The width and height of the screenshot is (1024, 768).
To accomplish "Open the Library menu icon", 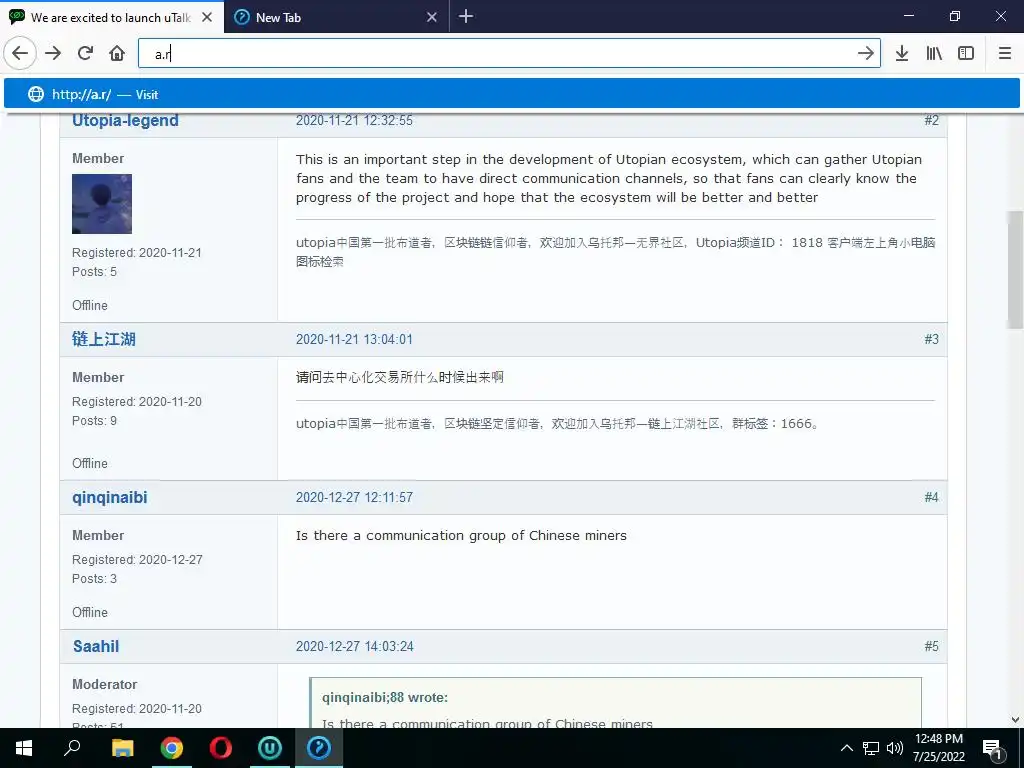I will point(934,53).
